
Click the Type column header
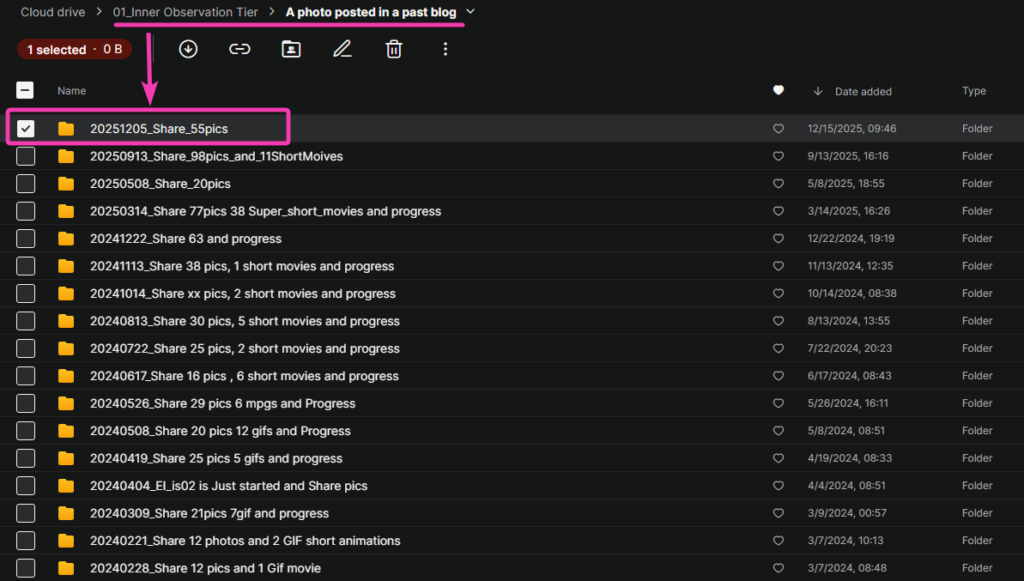click(973, 91)
